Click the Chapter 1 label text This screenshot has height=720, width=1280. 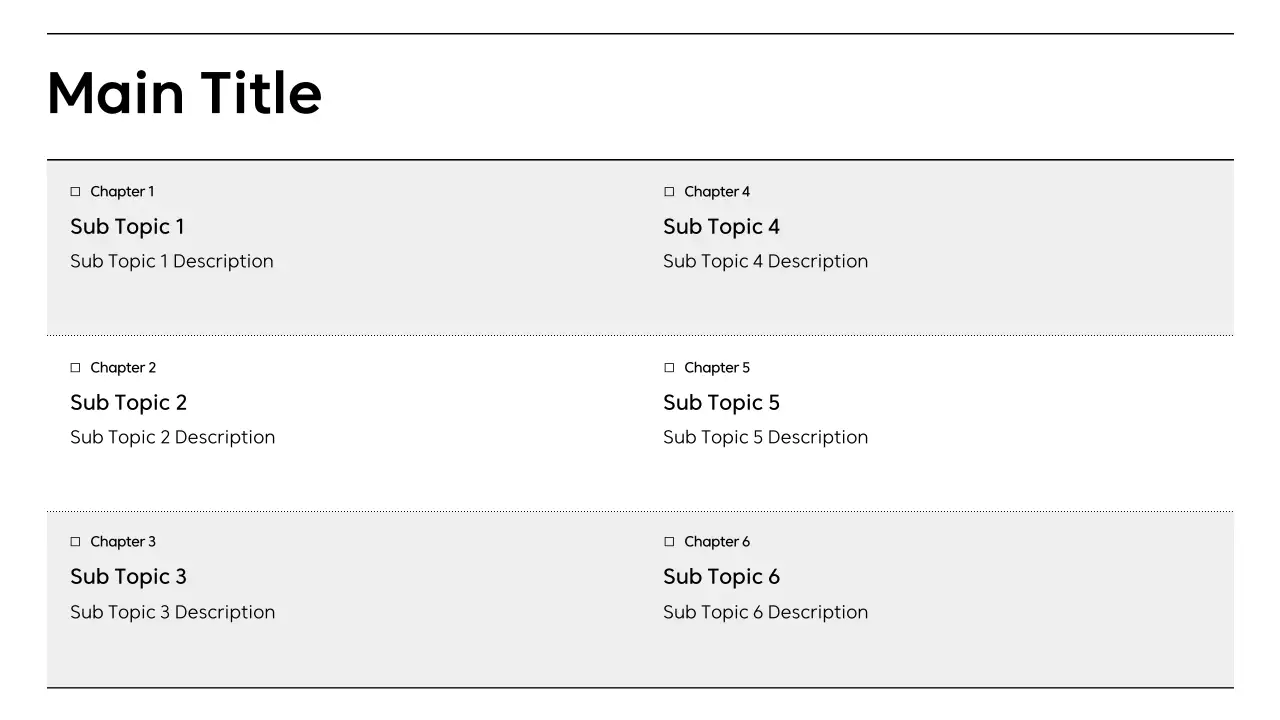(x=122, y=192)
